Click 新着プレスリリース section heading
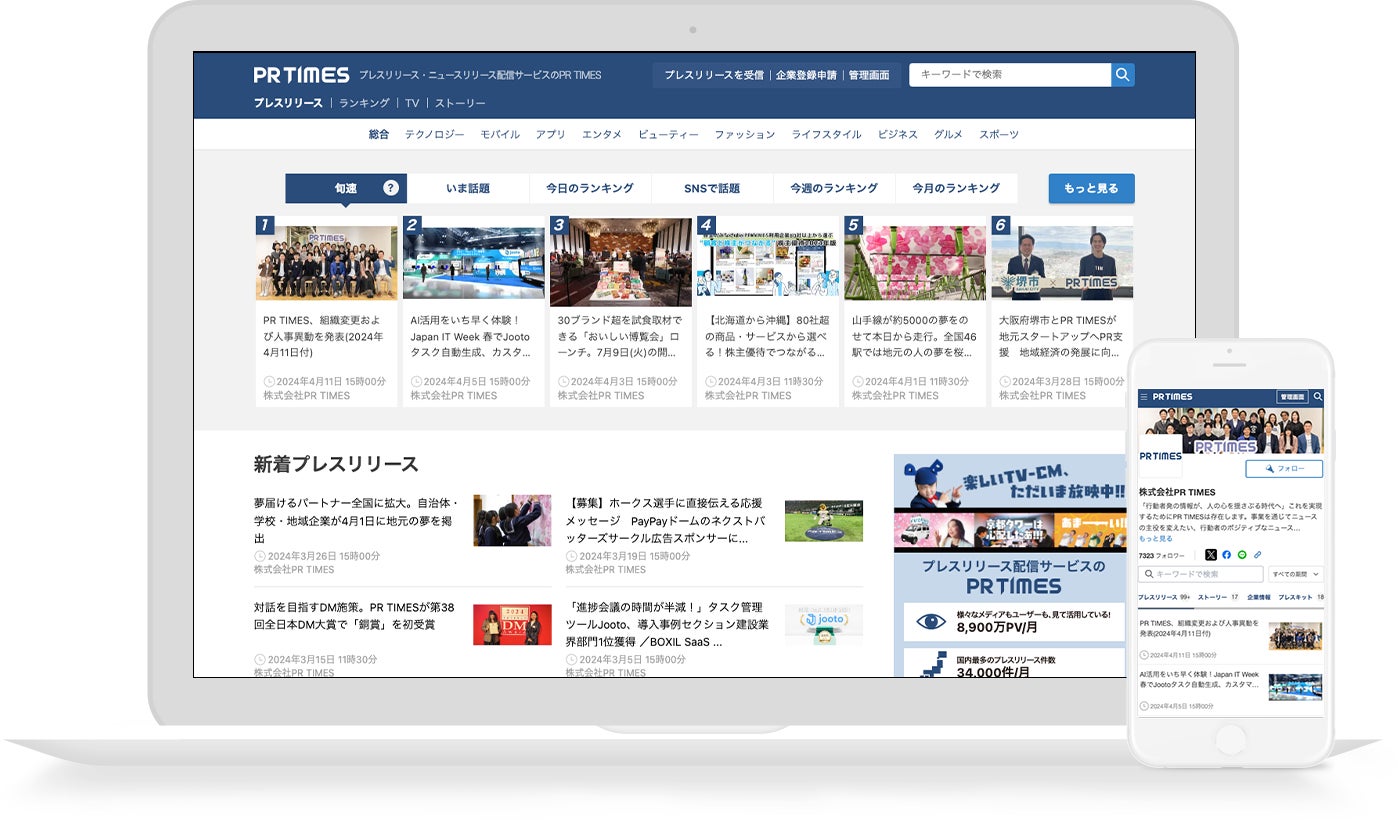This screenshot has height=820, width=1398. coord(336,464)
